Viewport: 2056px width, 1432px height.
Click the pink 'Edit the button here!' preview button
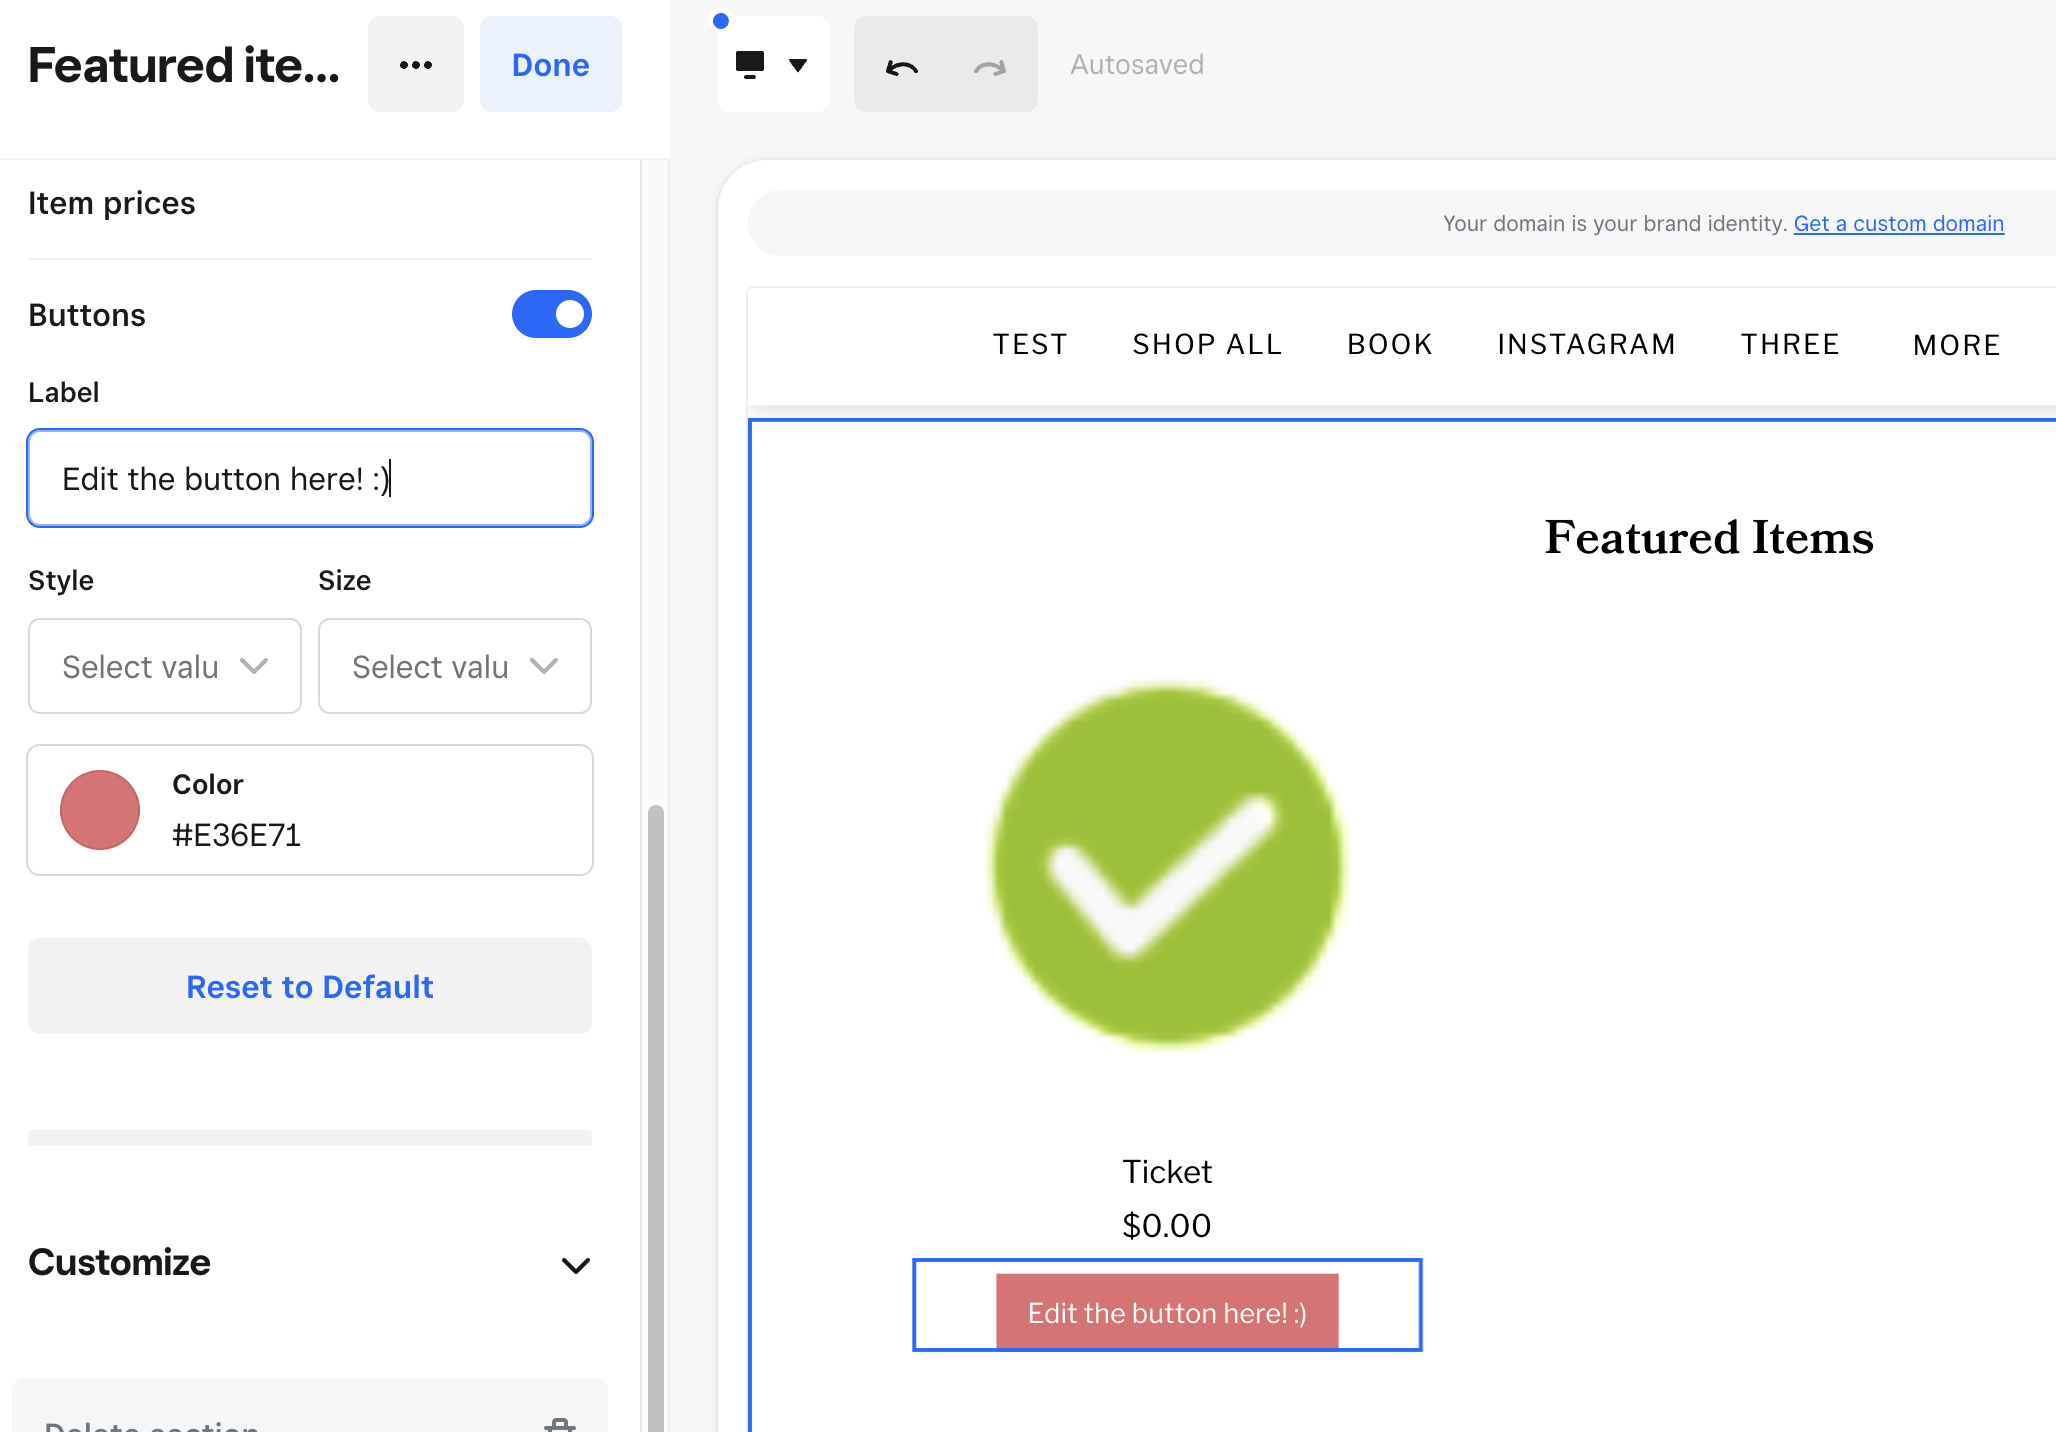1167,1312
